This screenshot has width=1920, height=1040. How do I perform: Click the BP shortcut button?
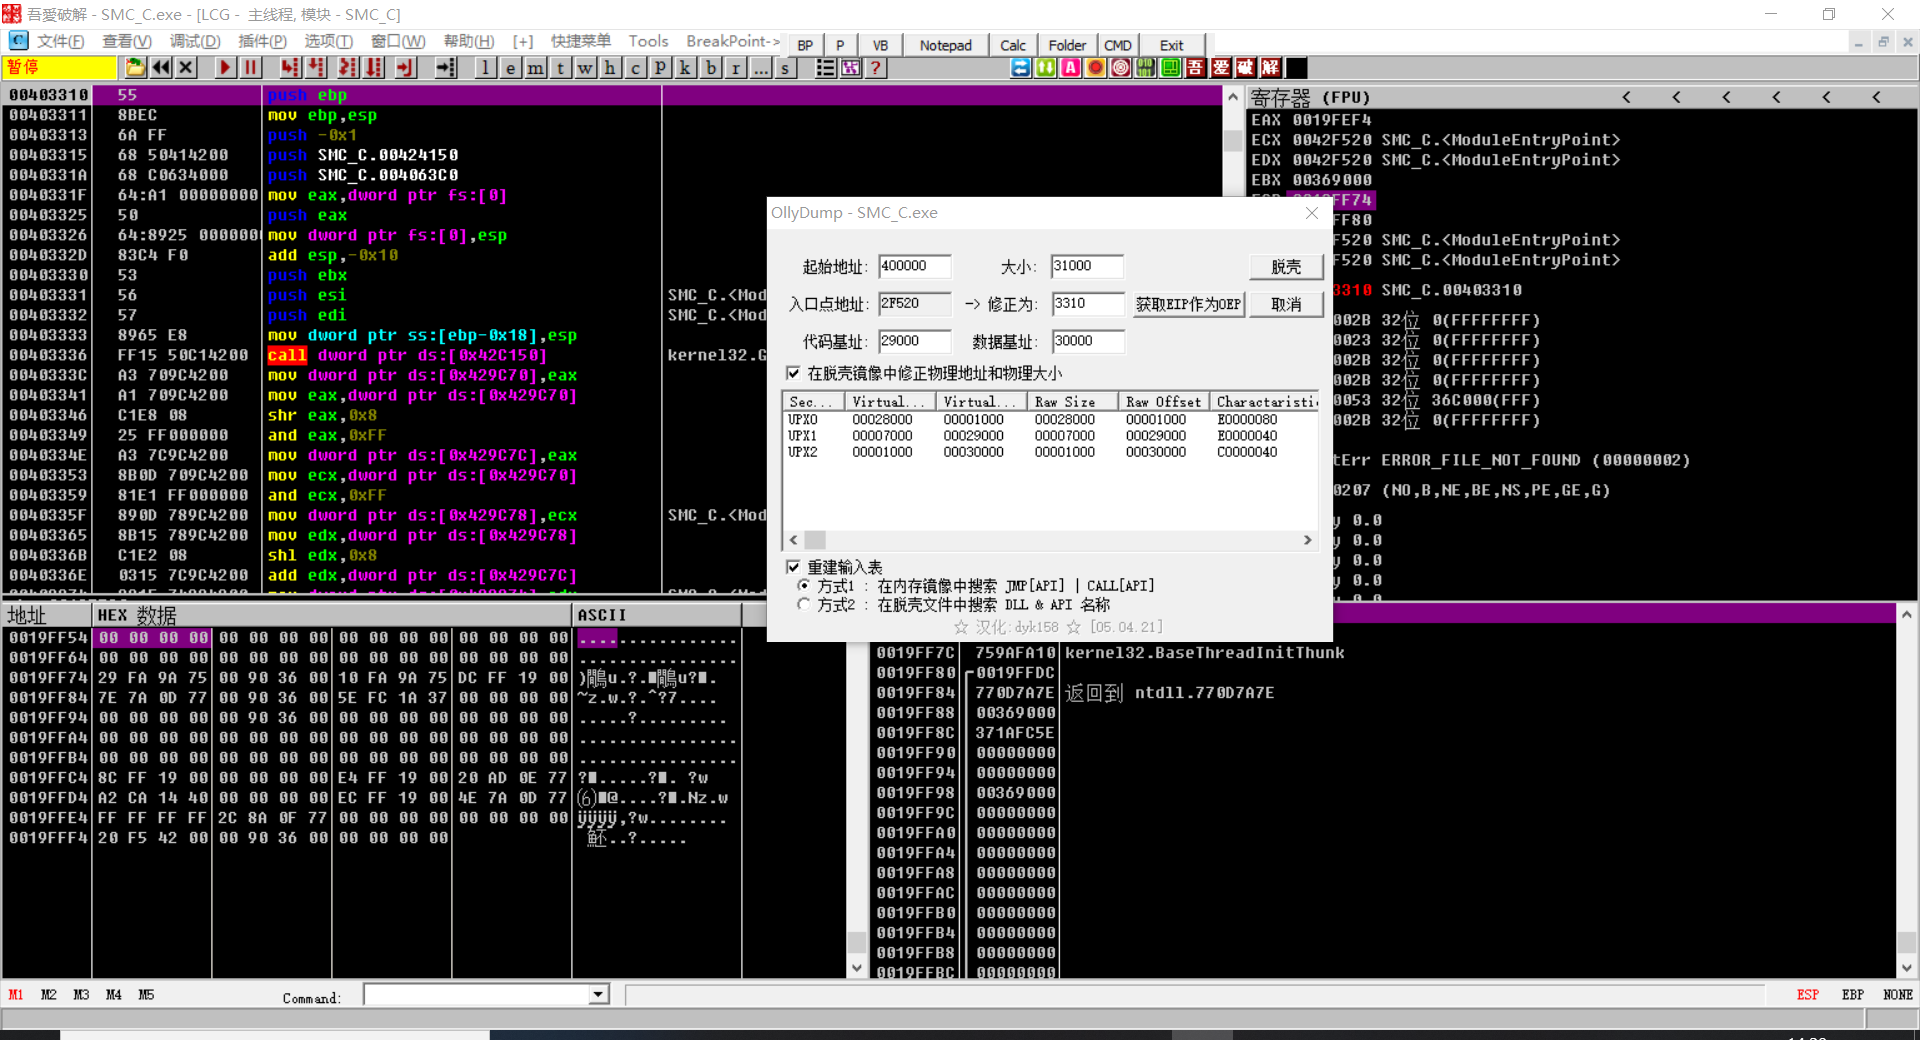805,45
